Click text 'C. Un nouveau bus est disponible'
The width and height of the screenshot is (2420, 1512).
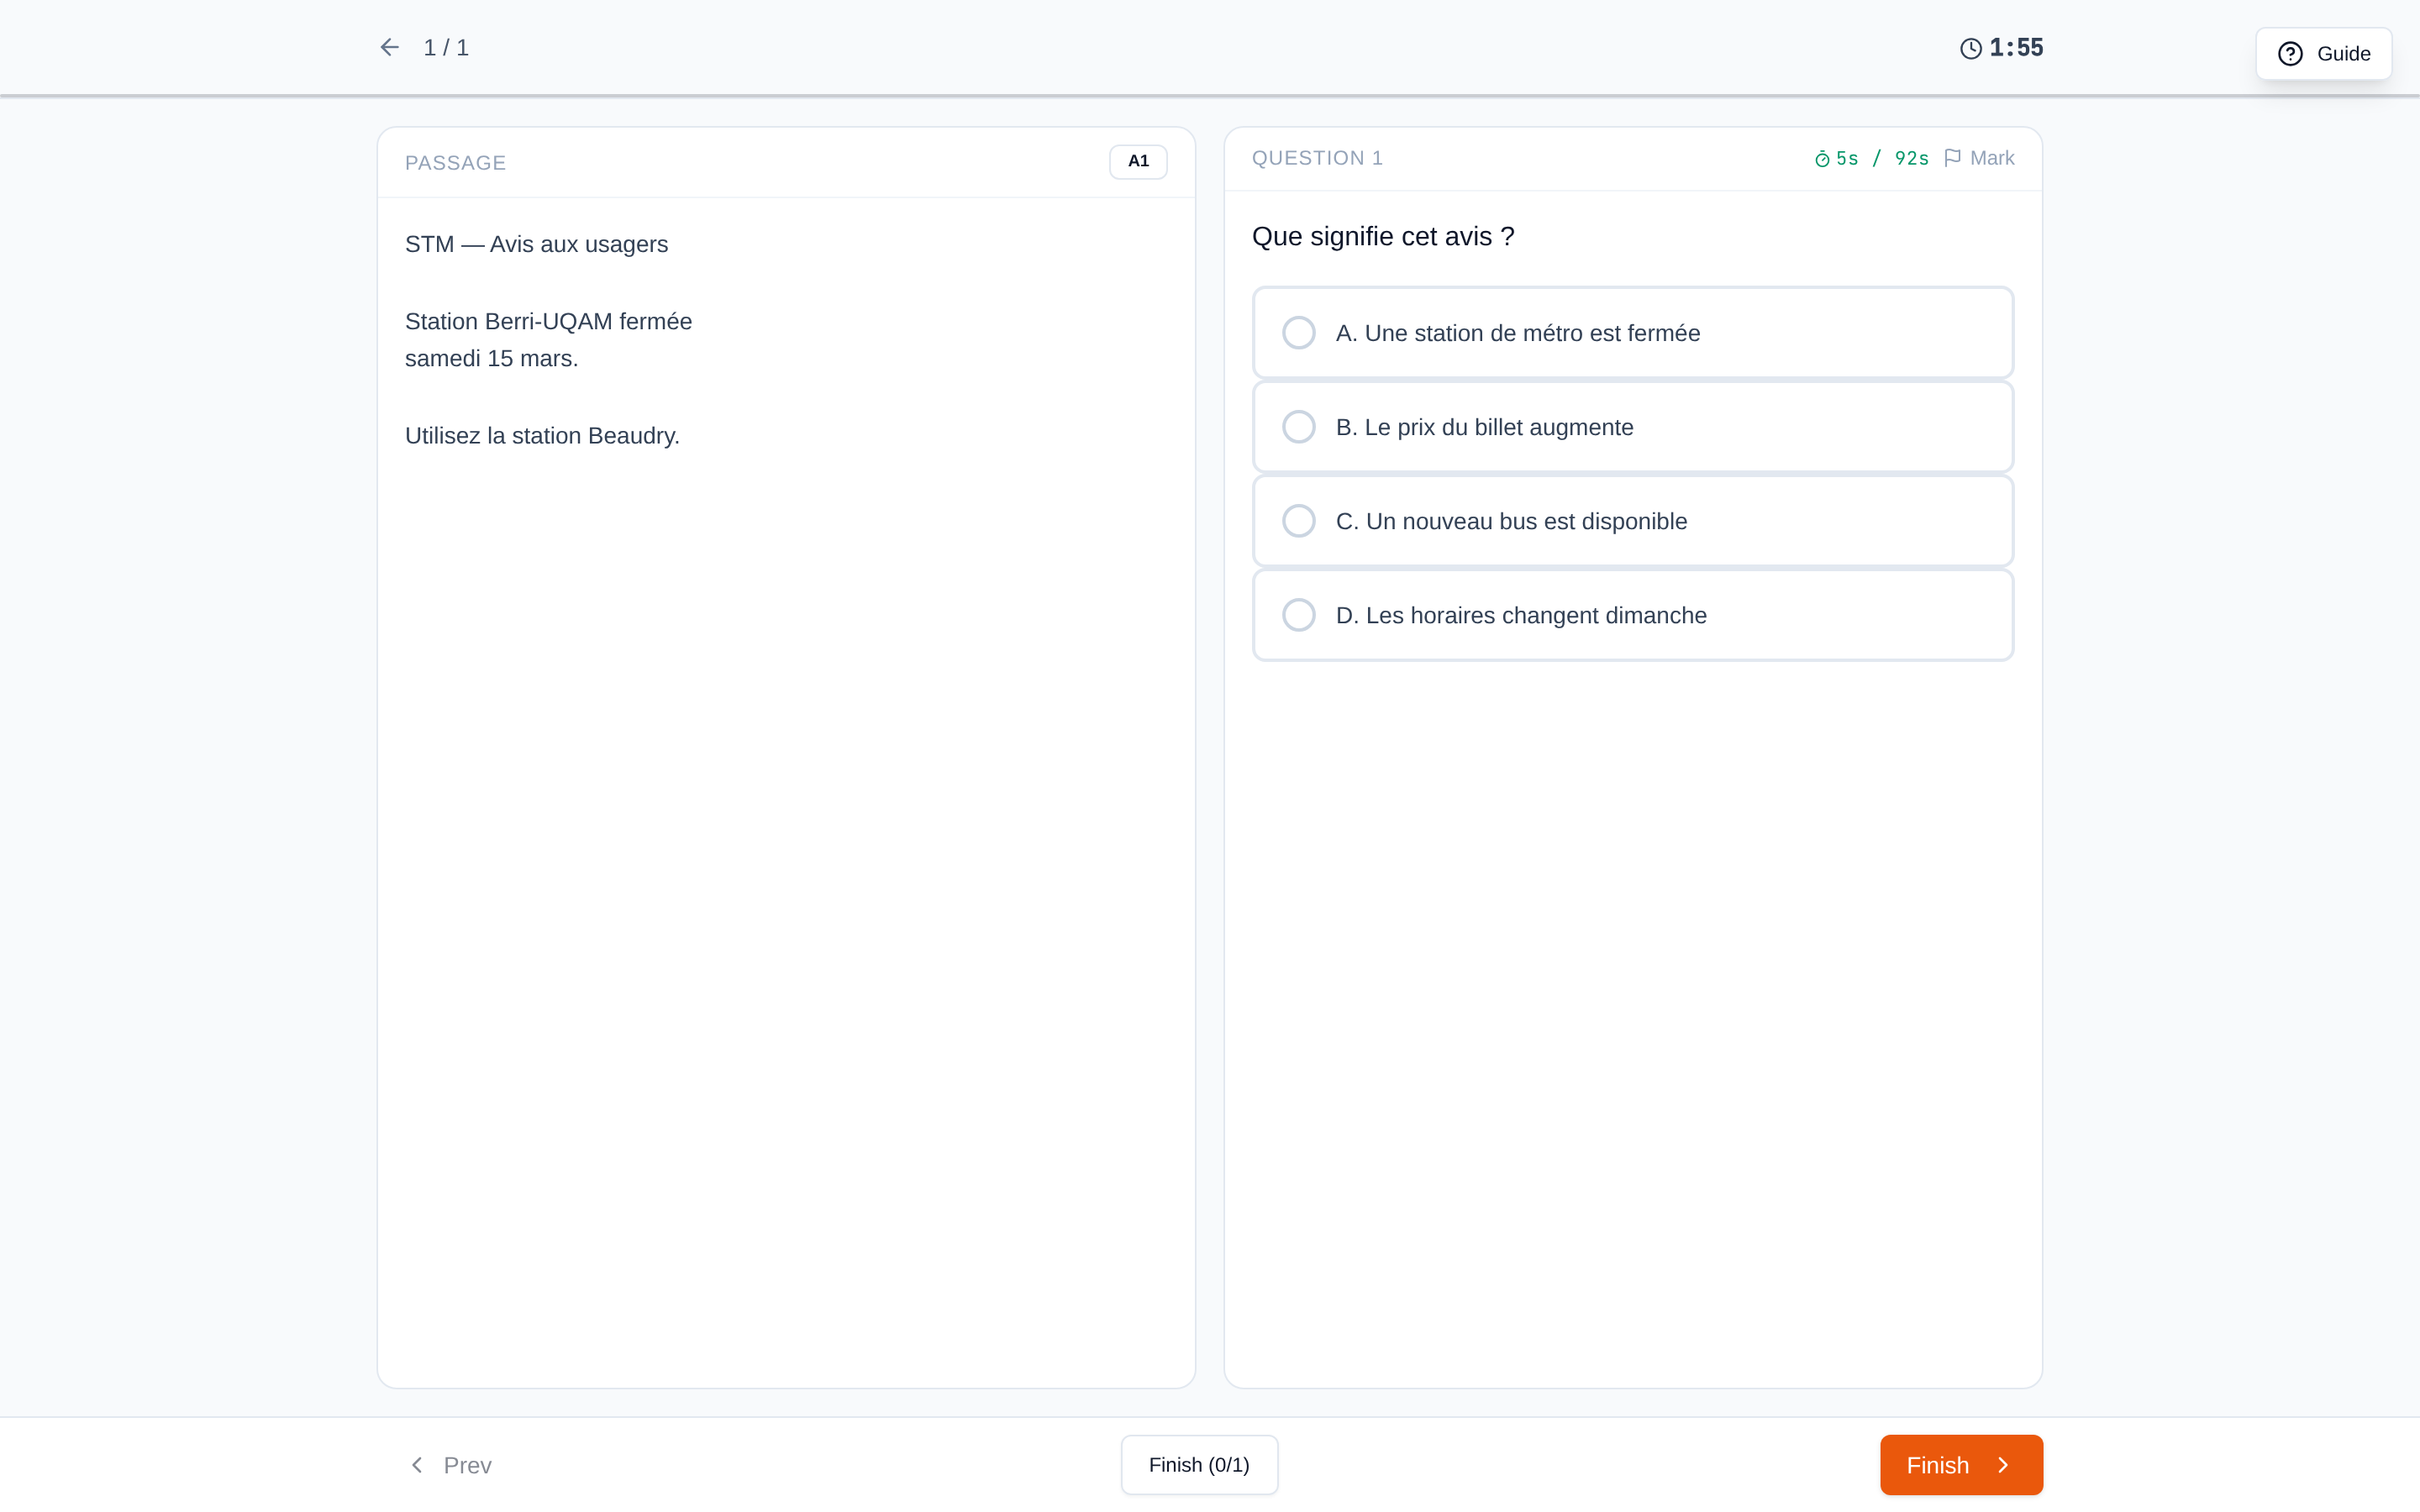(1511, 521)
